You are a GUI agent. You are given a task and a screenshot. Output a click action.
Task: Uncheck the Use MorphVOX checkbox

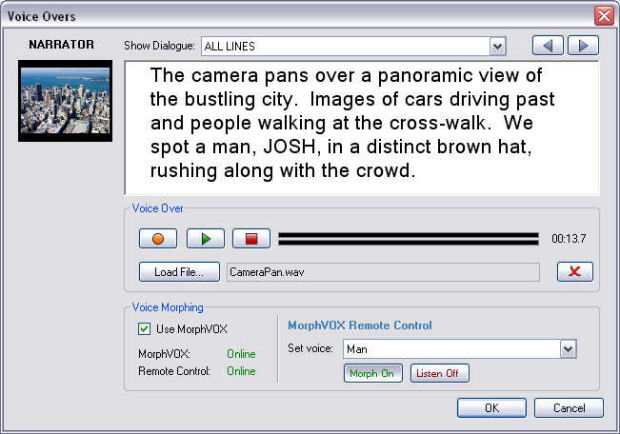[x=144, y=329]
